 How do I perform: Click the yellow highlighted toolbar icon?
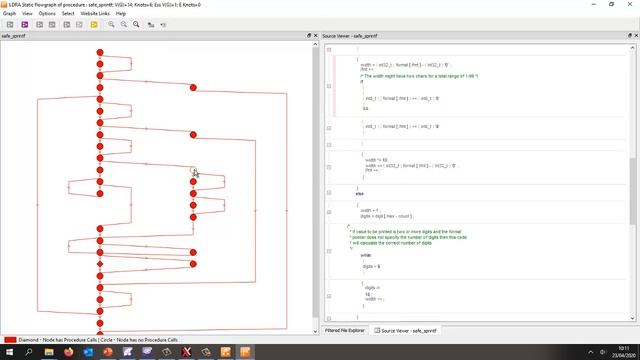coord(94,25)
